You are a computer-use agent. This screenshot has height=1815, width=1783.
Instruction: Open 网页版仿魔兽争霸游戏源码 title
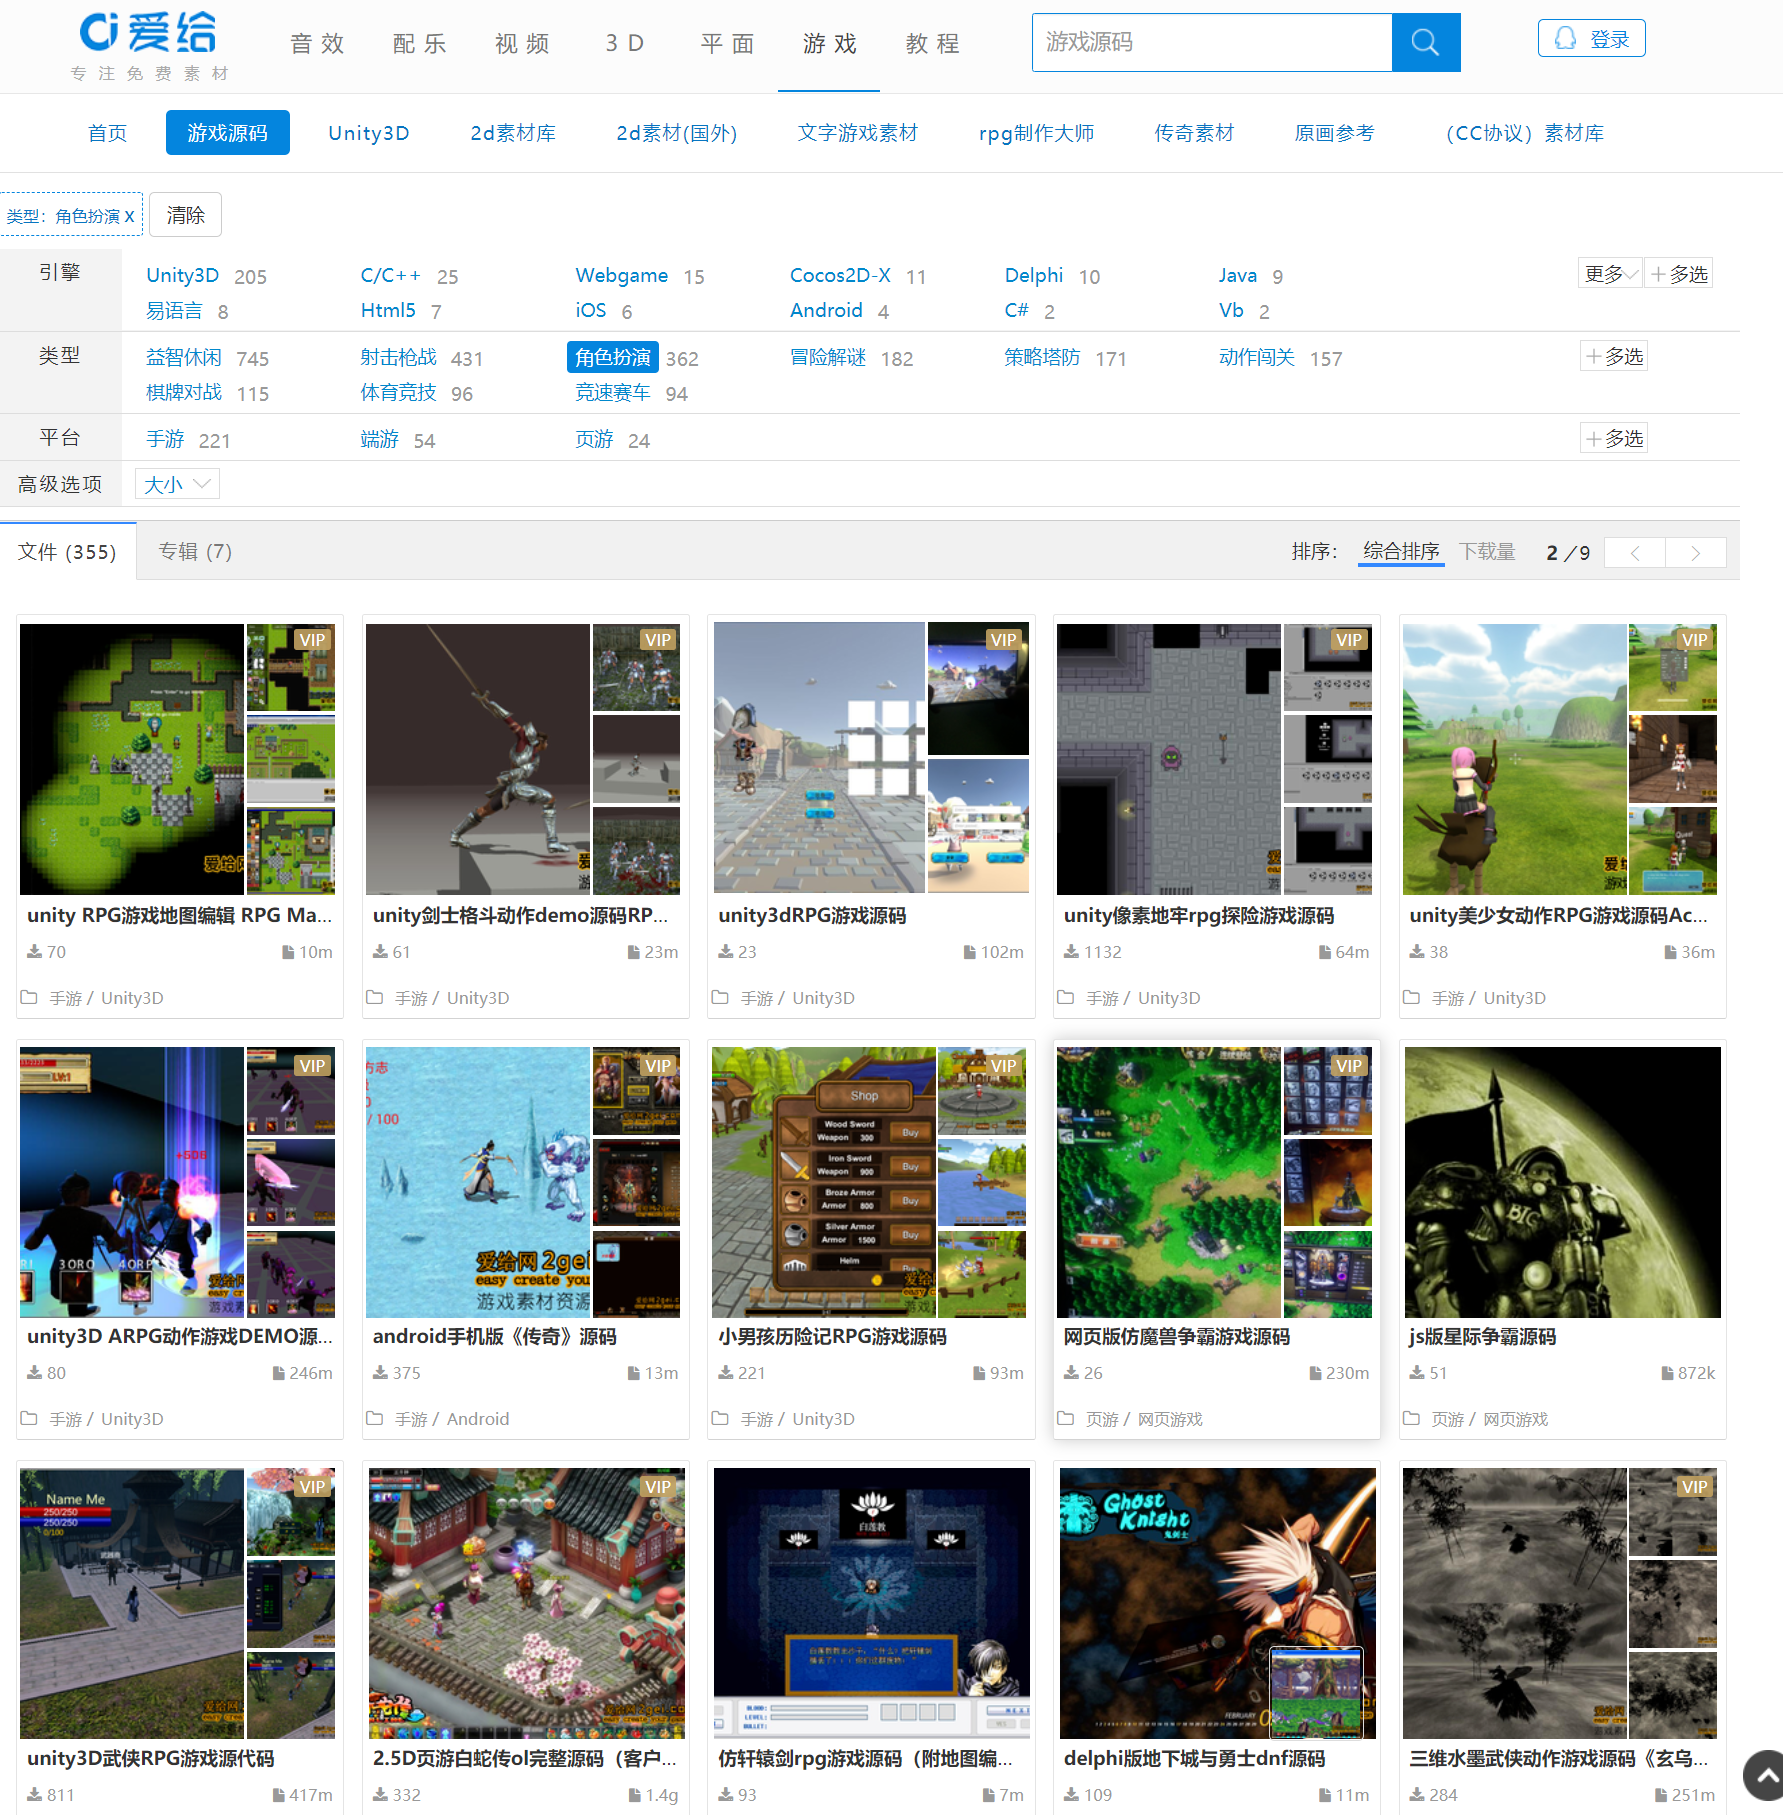1177,1336
